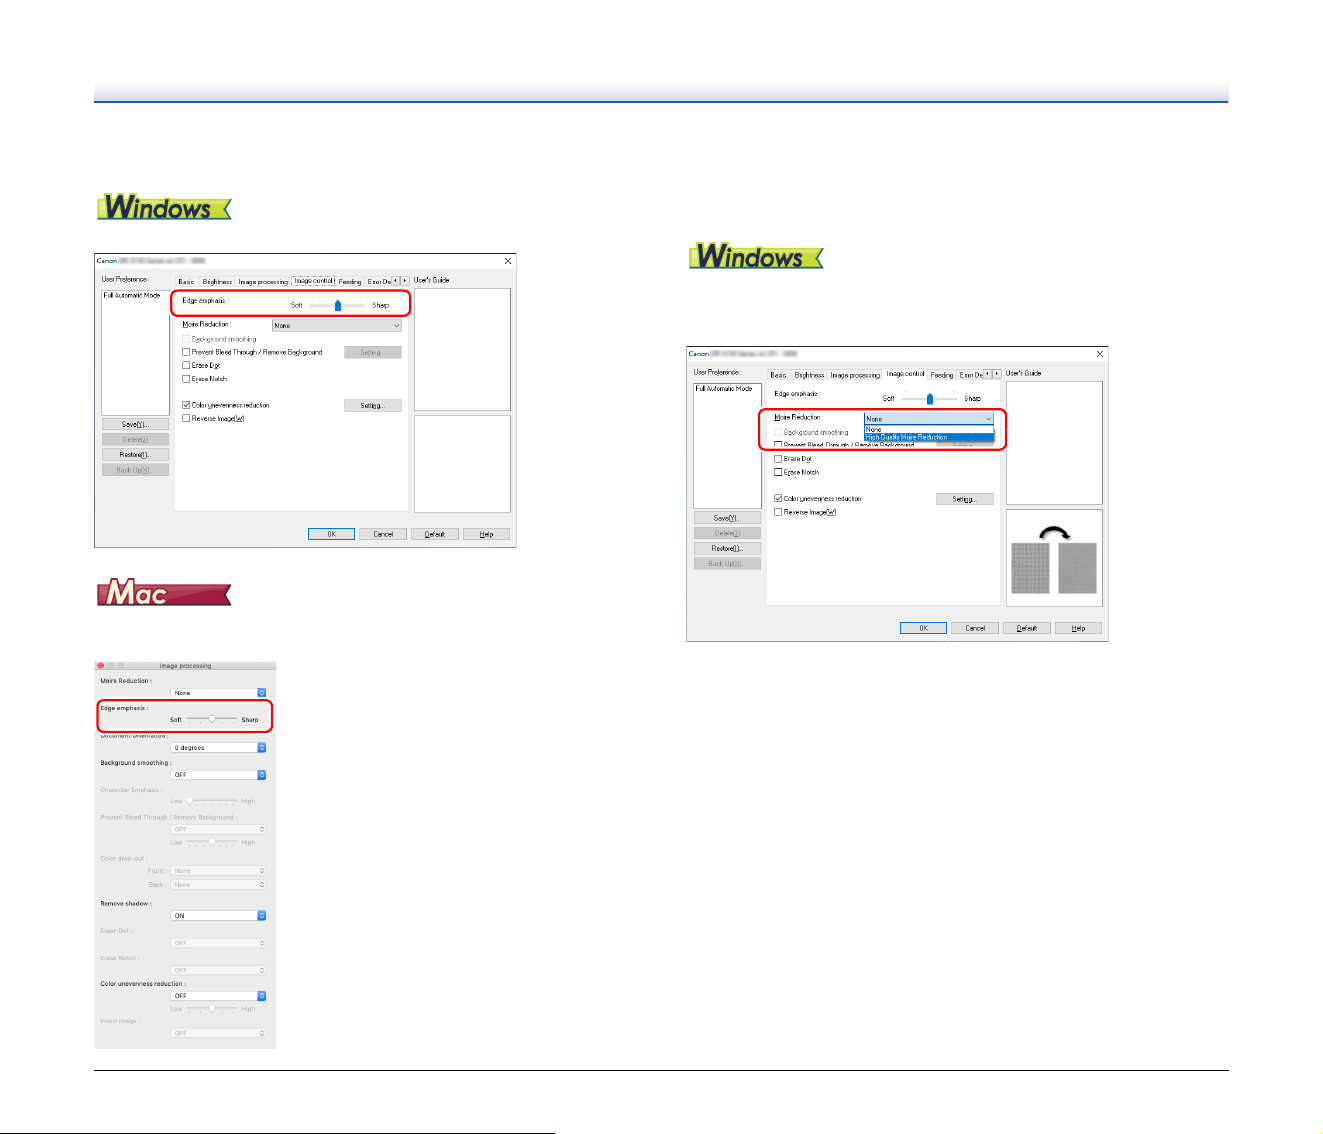Collapse the expanded Moire Reduction combo box
Image resolution: width=1323 pixels, height=1134 pixels.
[x=929, y=419]
